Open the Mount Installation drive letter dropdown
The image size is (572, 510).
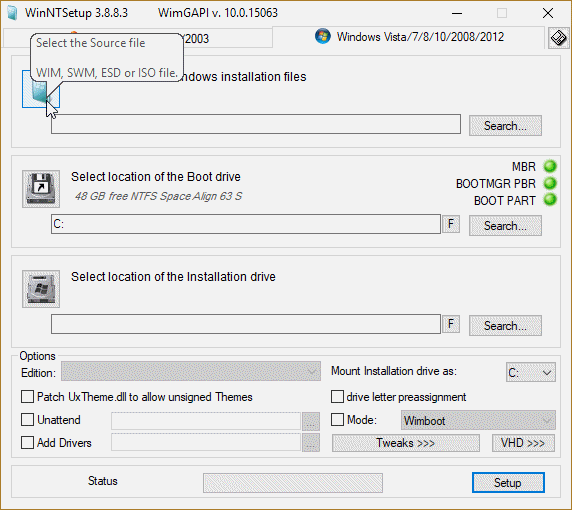(530, 372)
